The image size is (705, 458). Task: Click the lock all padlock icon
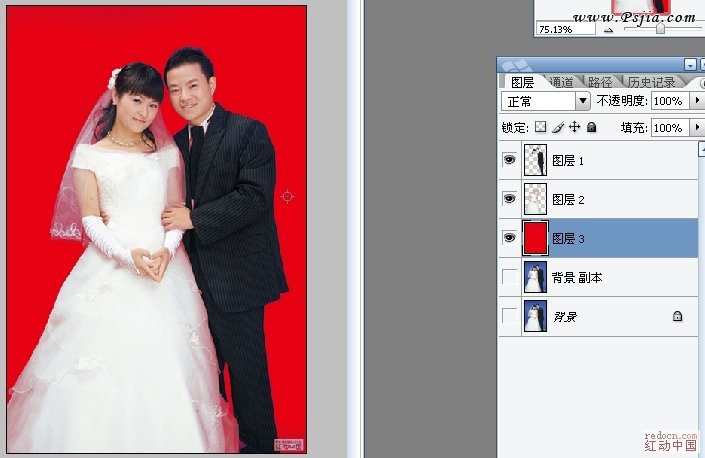point(592,127)
